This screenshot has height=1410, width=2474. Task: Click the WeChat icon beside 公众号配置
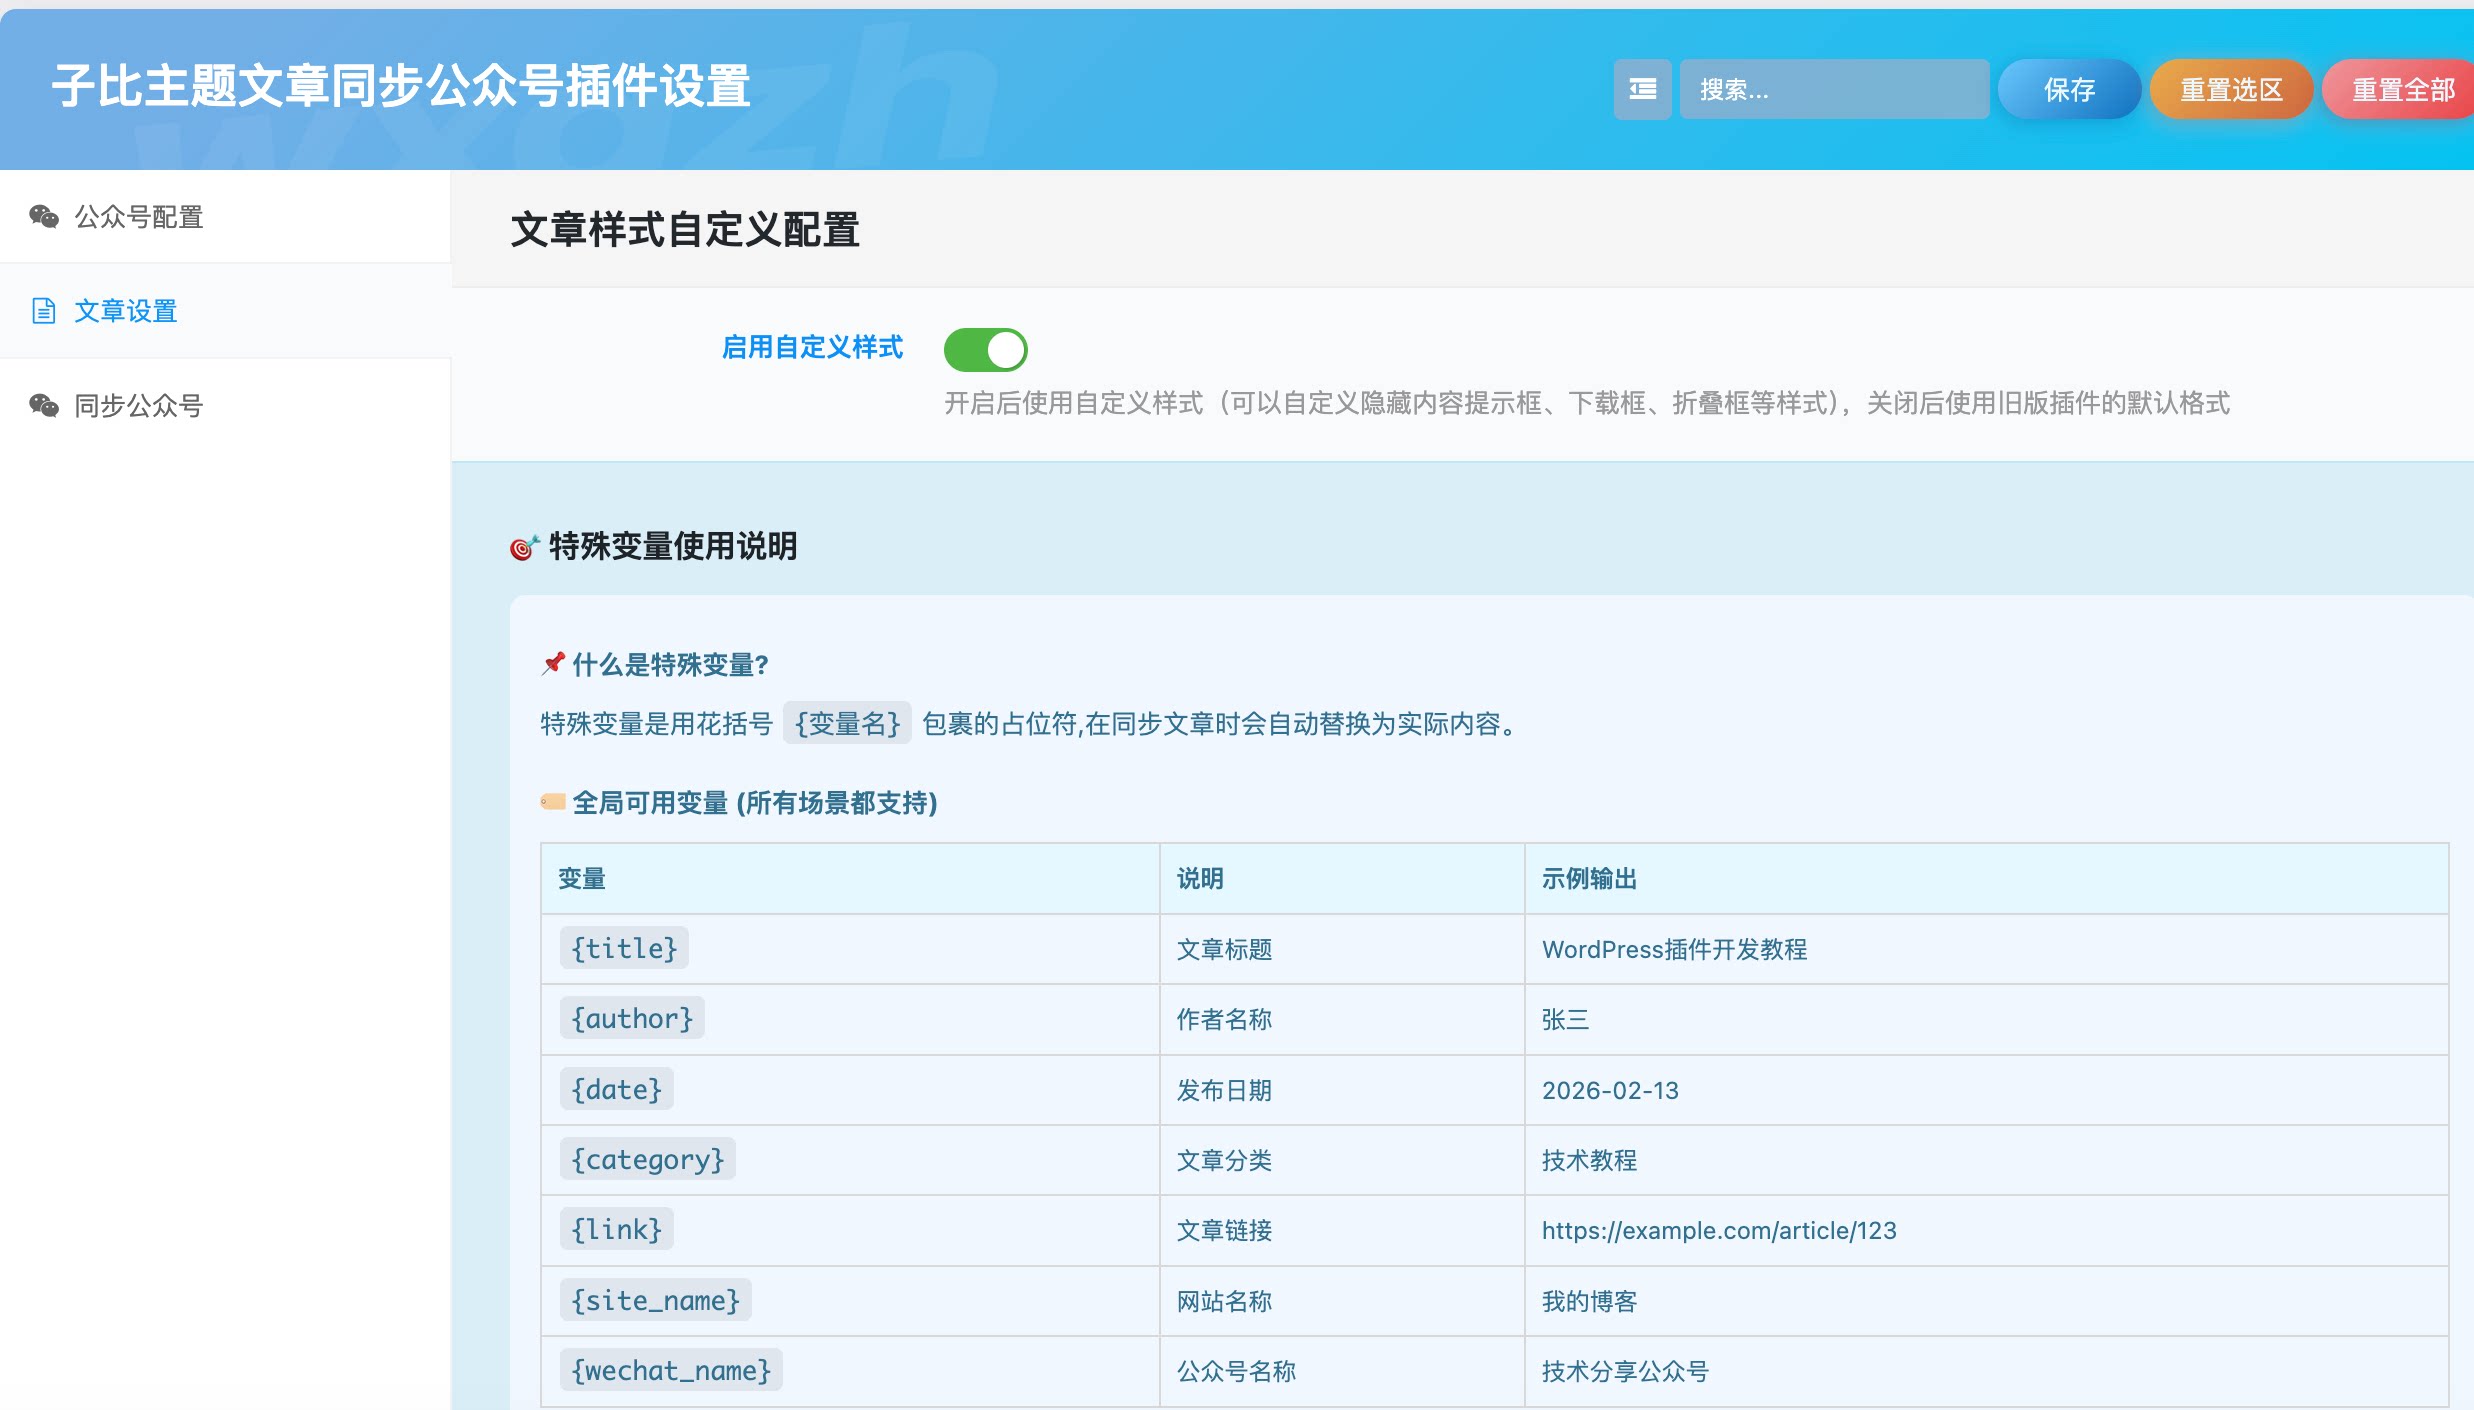[x=44, y=217]
